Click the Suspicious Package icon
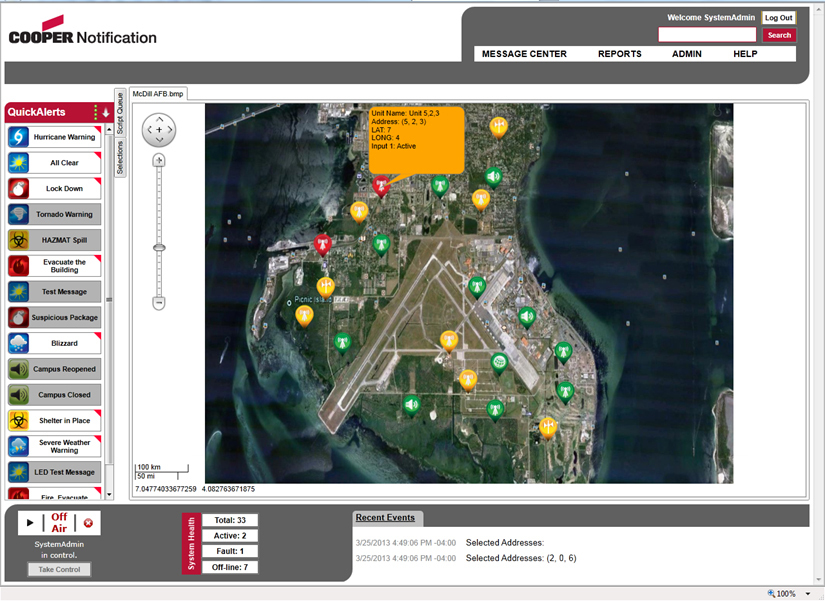The height and width of the screenshot is (601, 825). [18, 317]
